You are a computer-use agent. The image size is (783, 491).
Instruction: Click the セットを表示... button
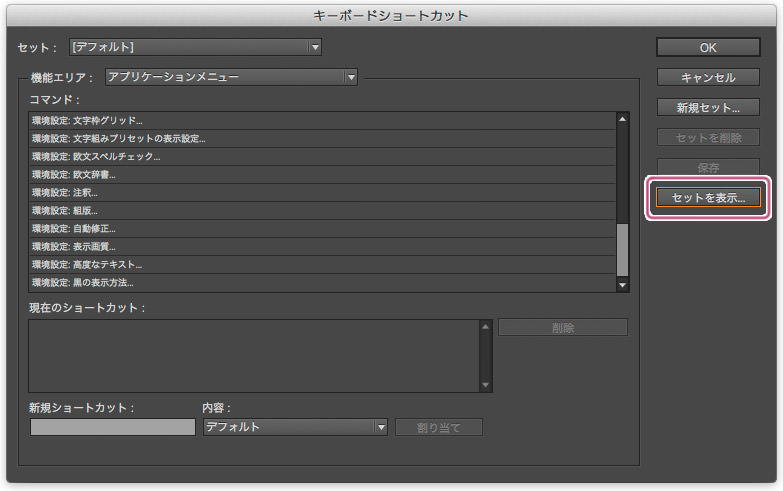point(708,197)
